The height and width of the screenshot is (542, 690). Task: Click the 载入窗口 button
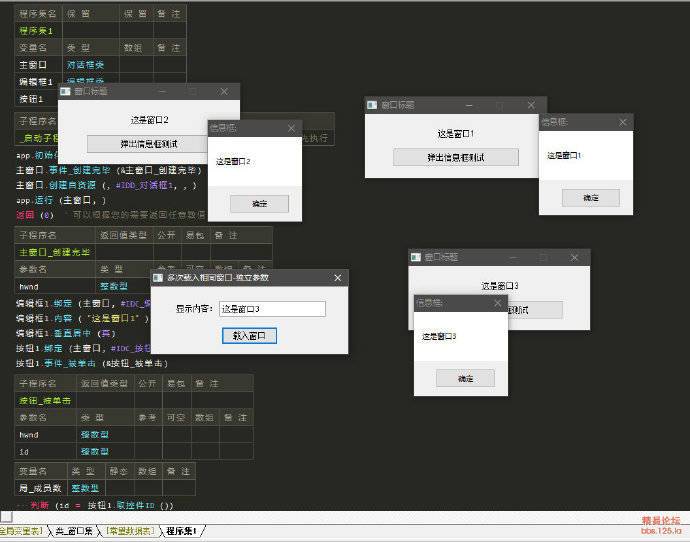tap(249, 336)
